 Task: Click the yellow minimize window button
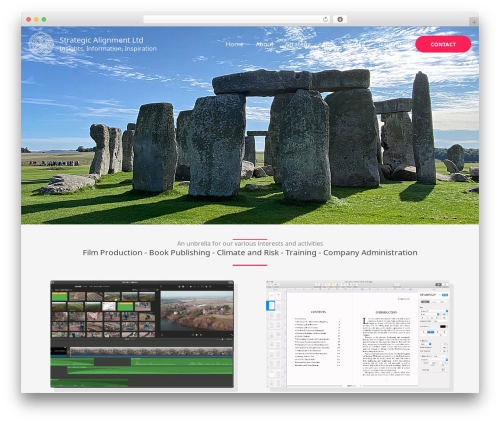[36, 19]
